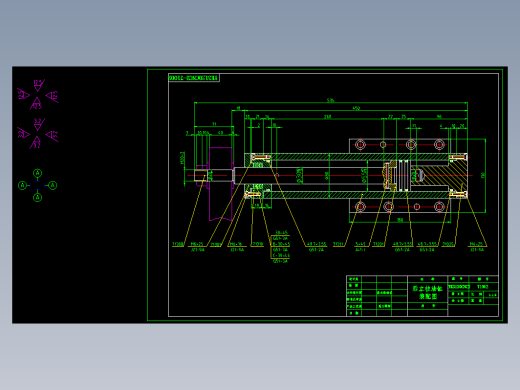Select the top 12.5 surface roughness symbol
The width and height of the screenshot is (520, 390).
point(38,85)
